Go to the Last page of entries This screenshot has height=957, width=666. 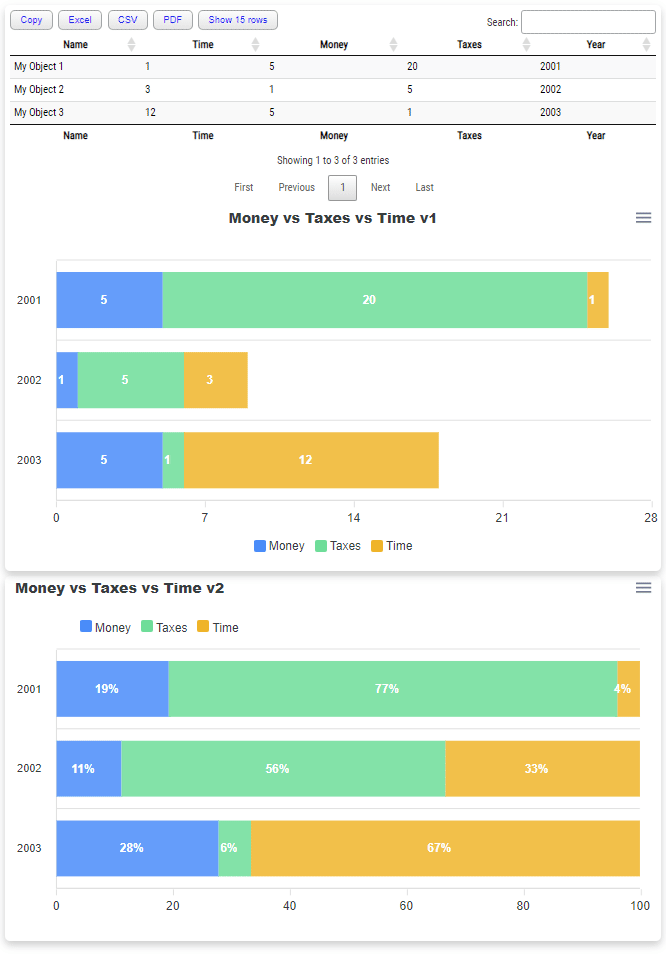(424, 187)
